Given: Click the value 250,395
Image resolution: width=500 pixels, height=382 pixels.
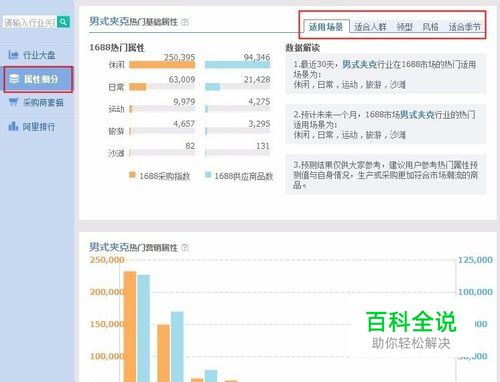Looking at the screenshot, I should (179, 57).
